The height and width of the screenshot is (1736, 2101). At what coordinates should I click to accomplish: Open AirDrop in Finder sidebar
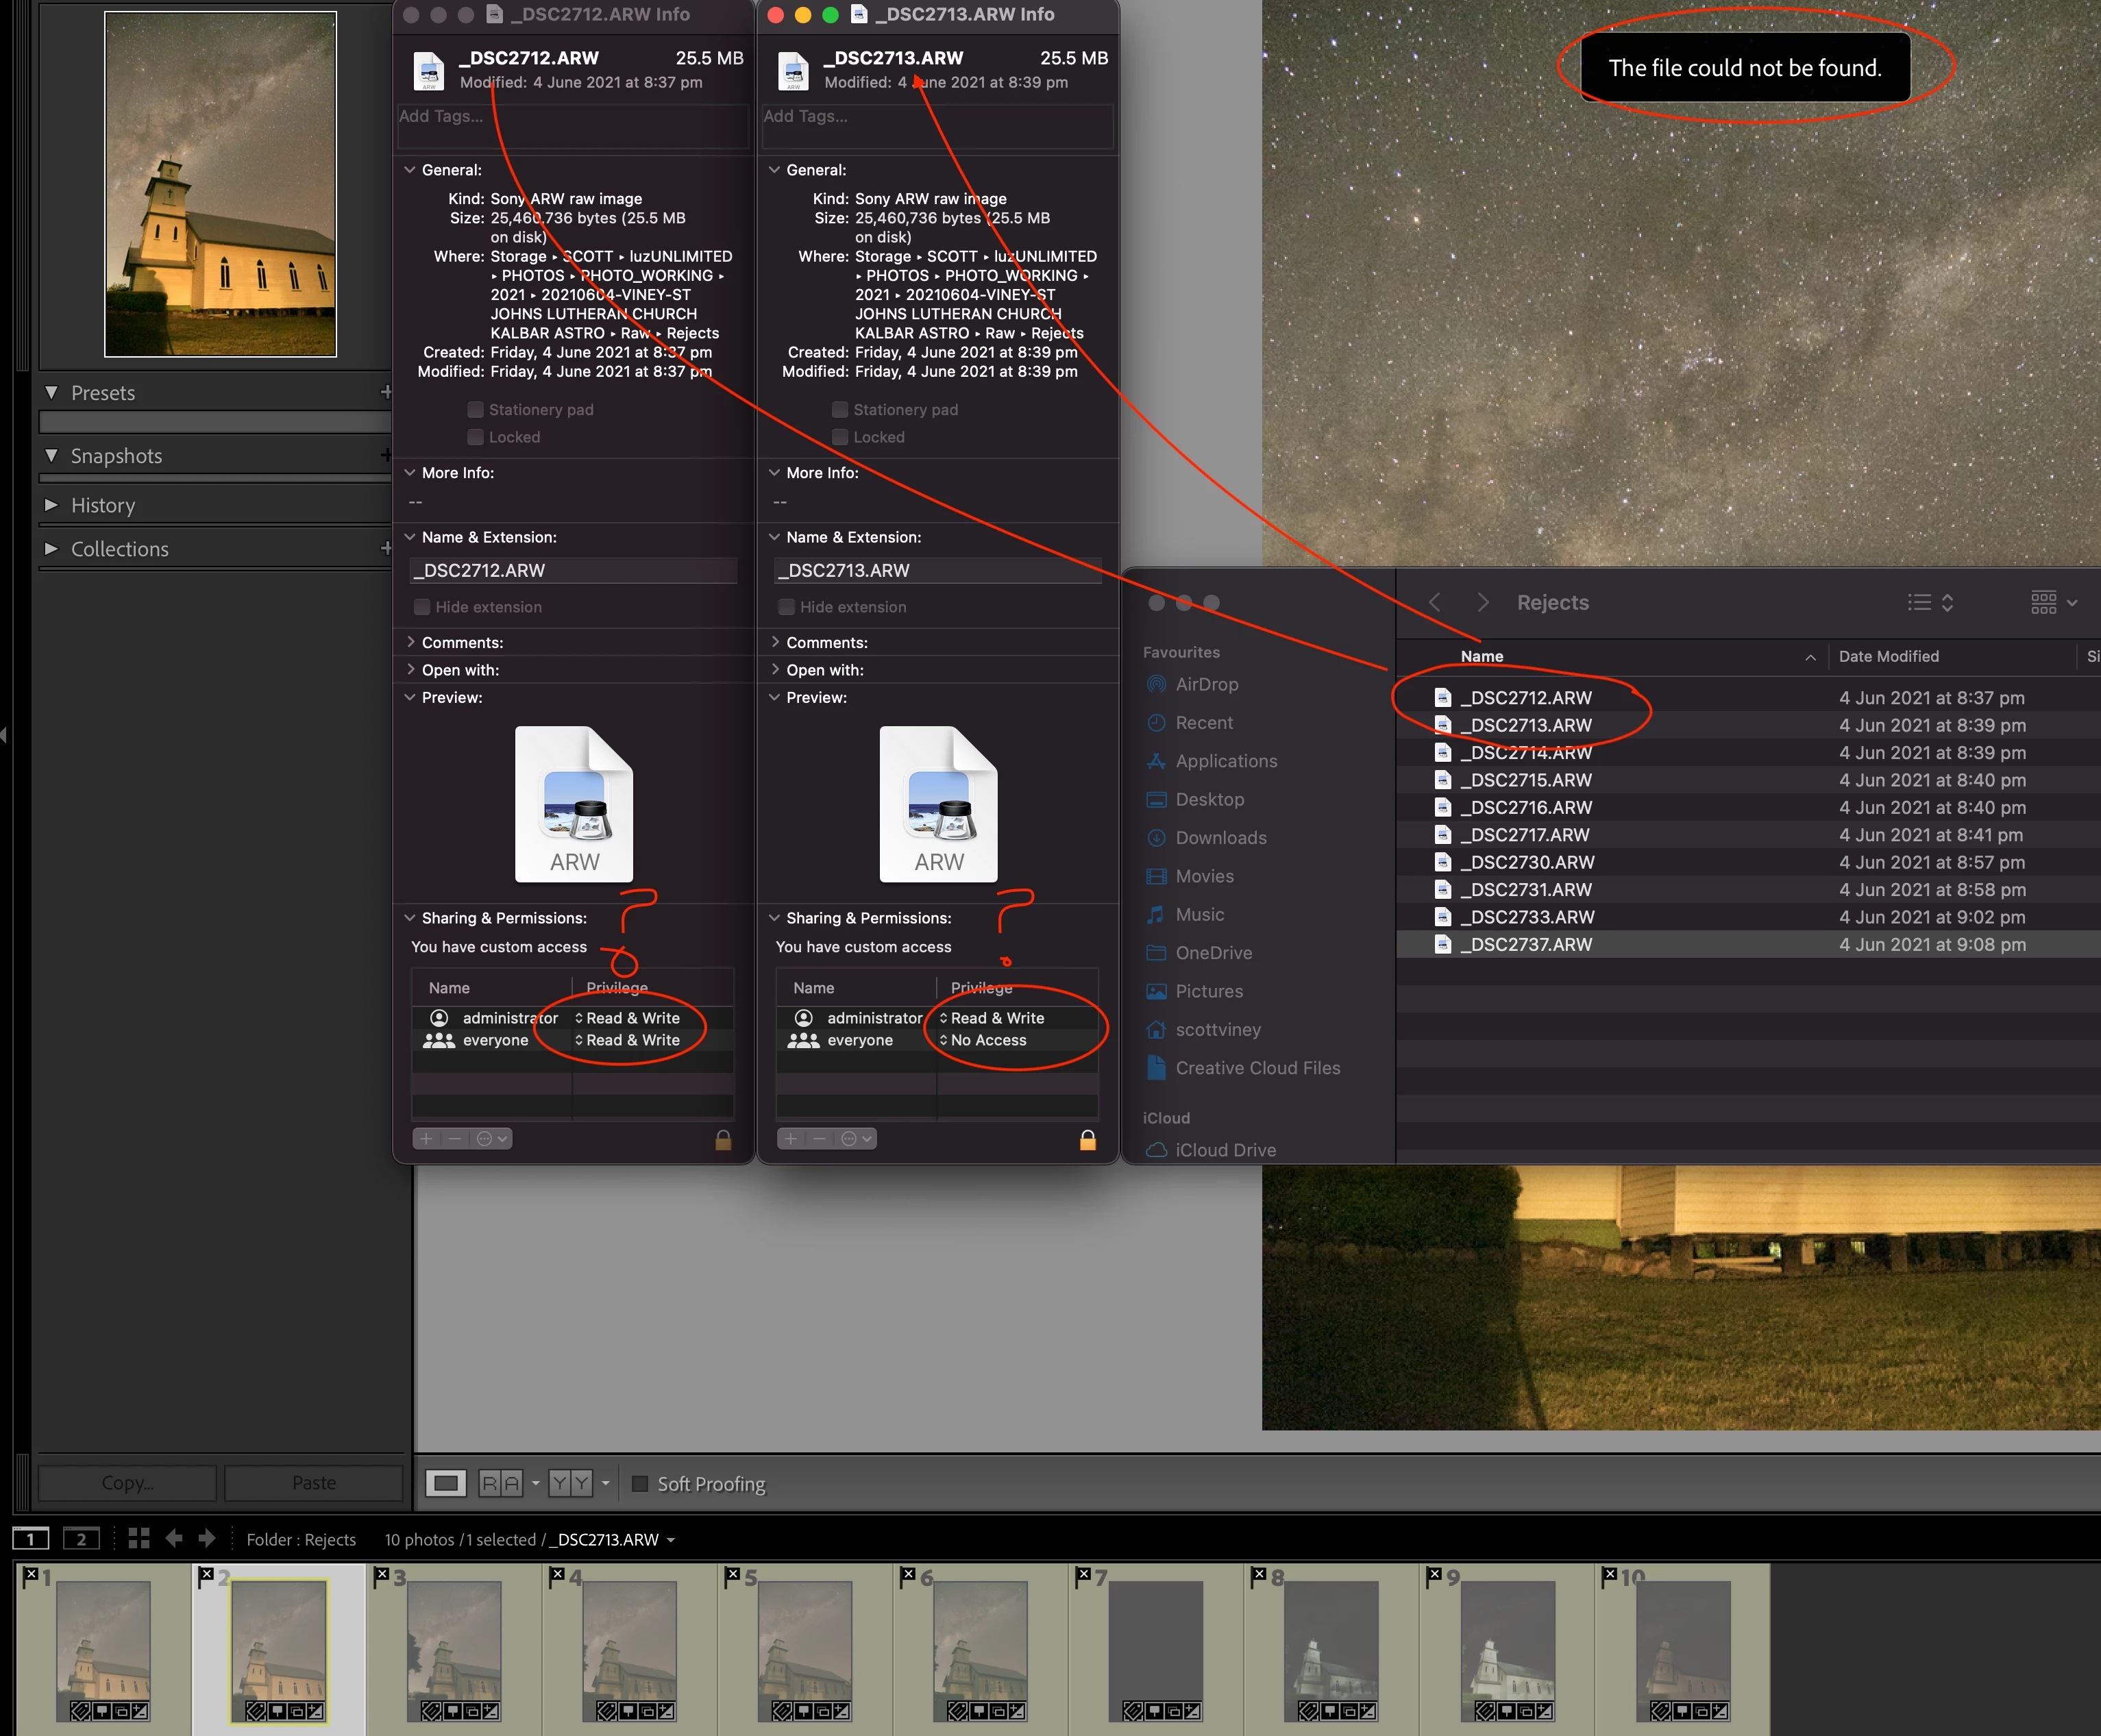pos(1206,684)
